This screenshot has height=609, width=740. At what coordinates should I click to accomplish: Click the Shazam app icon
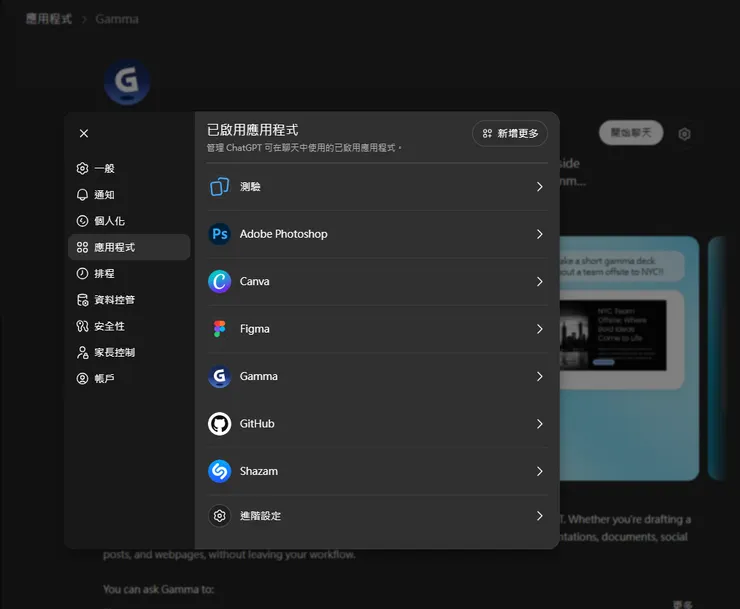[x=219, y=471]
